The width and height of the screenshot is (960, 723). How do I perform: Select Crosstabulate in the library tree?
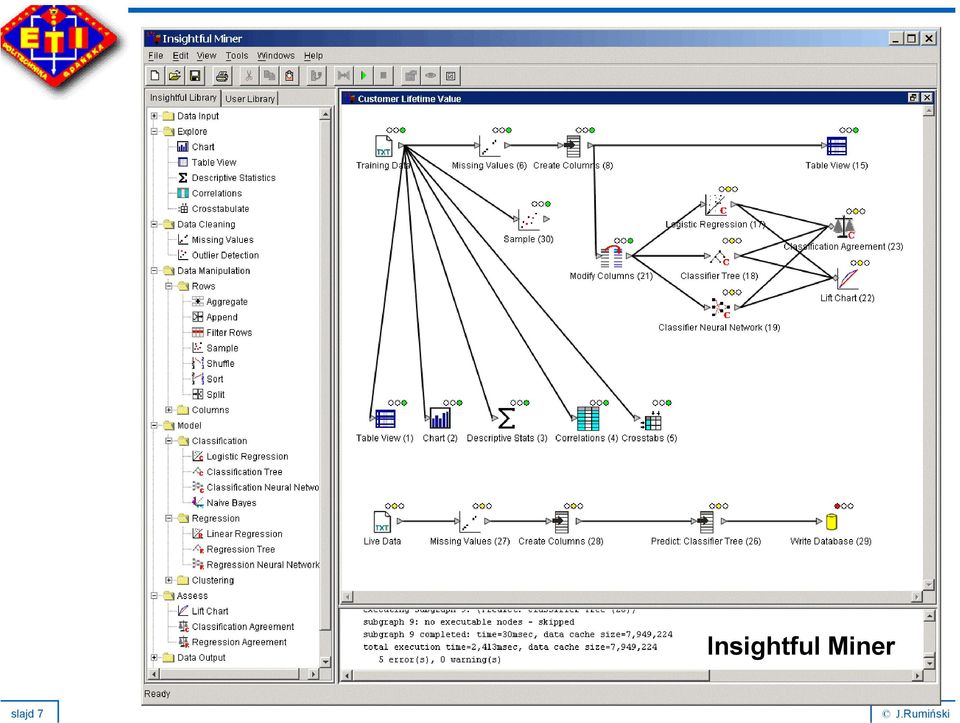click(x=220, y=209)
